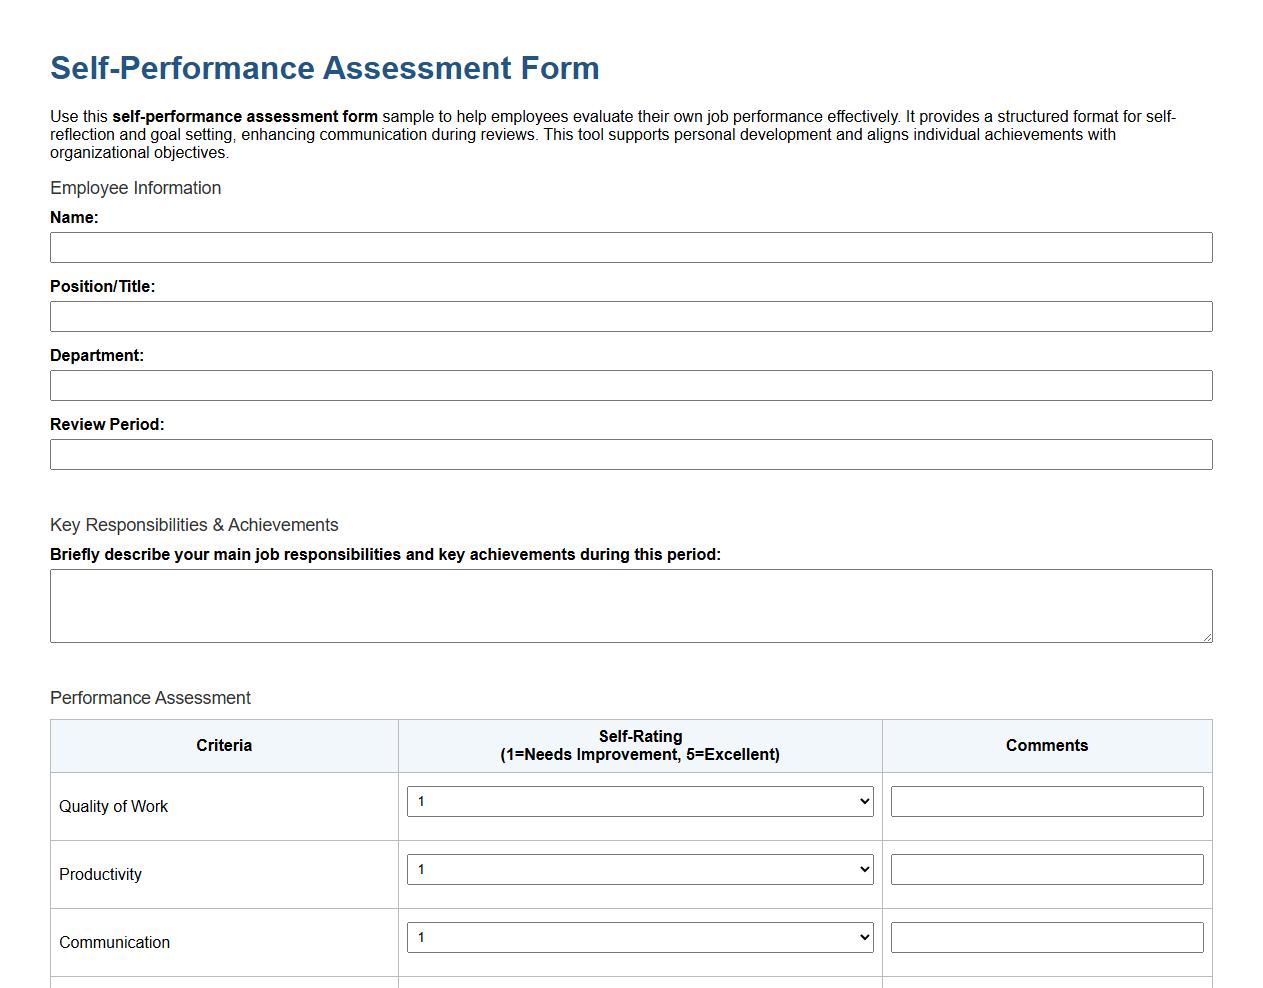Image resolution: width=1263 pixels, height=988 pixels.
Task: Click the Key Responsibilities & Achievements heading
Action: 194,525
